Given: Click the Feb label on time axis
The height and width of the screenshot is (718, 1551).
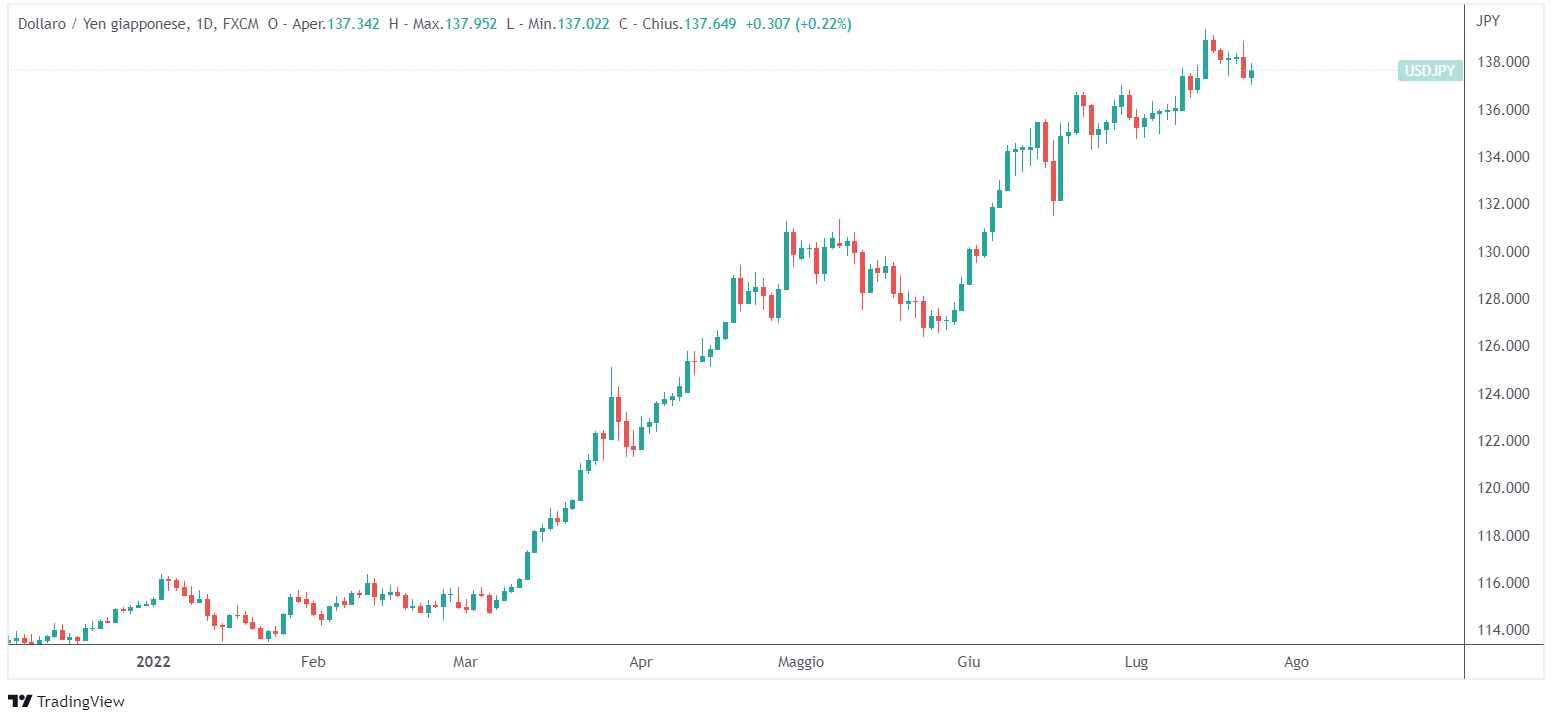Looking at the screenshot, I should tap(313, 662).
